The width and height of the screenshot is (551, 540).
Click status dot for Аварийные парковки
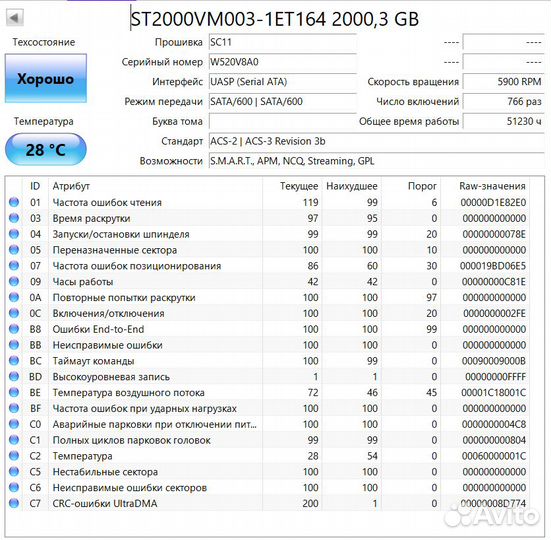click(x=14, y=424)
